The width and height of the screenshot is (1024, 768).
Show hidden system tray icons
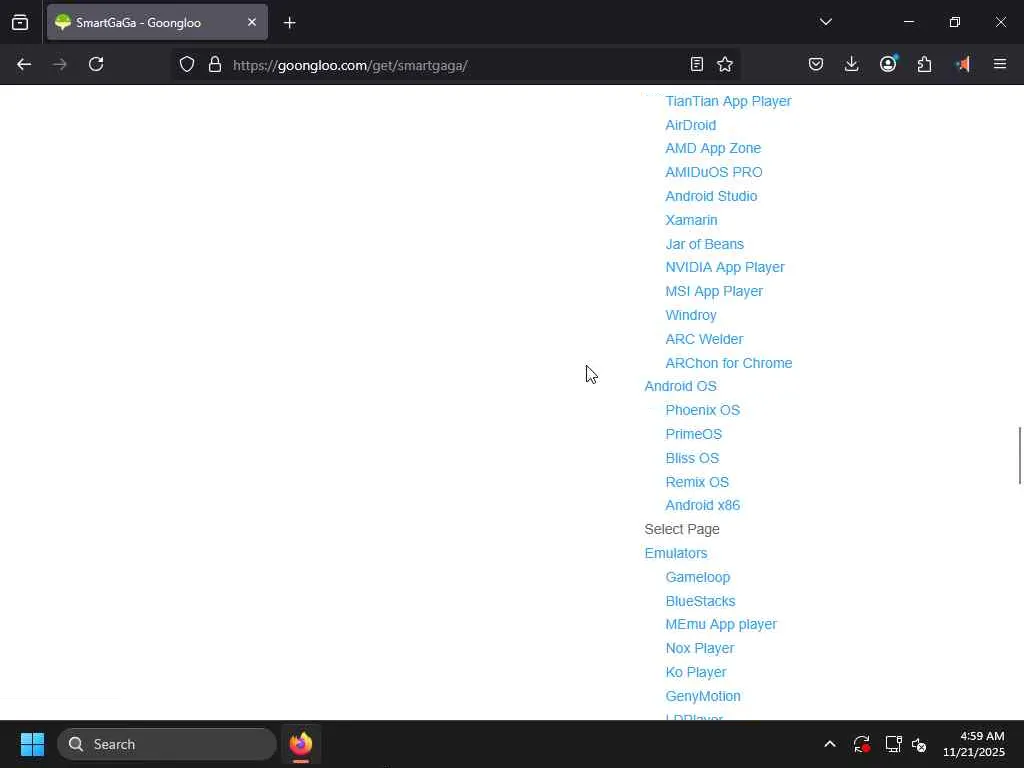[x=830, y=744]
